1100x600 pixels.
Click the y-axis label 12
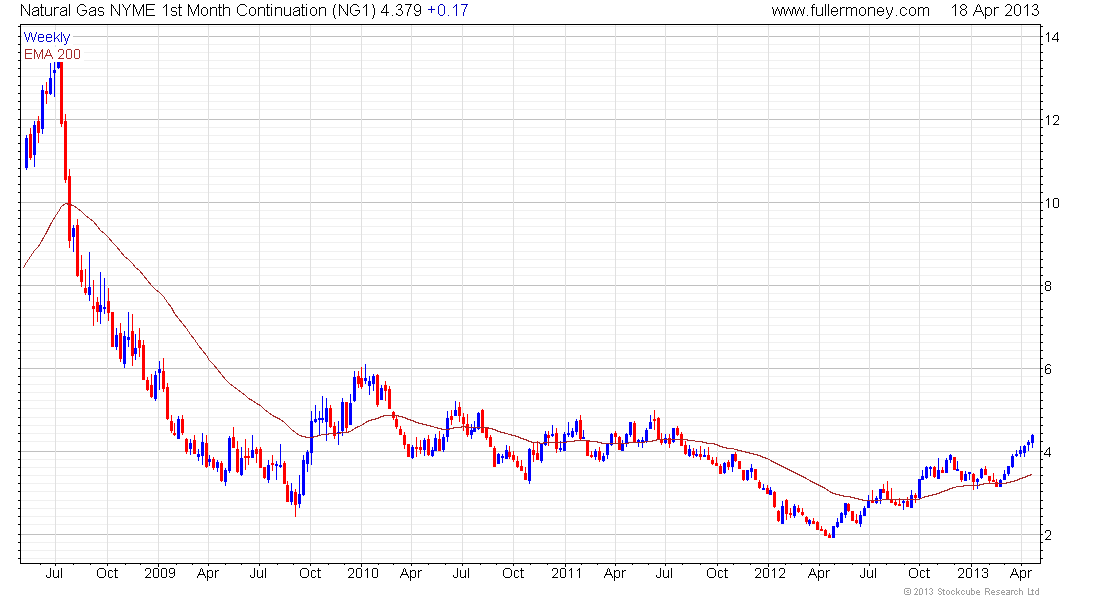(x=1052, y=120)
